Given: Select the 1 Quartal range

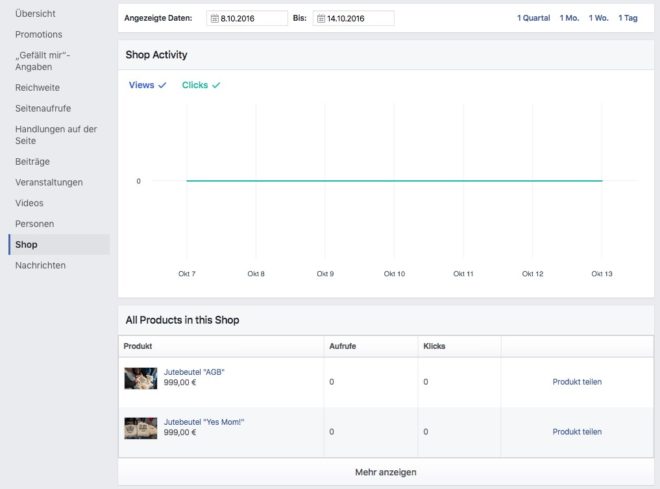Looking at the screenshot, I should [x=533, y=18].
